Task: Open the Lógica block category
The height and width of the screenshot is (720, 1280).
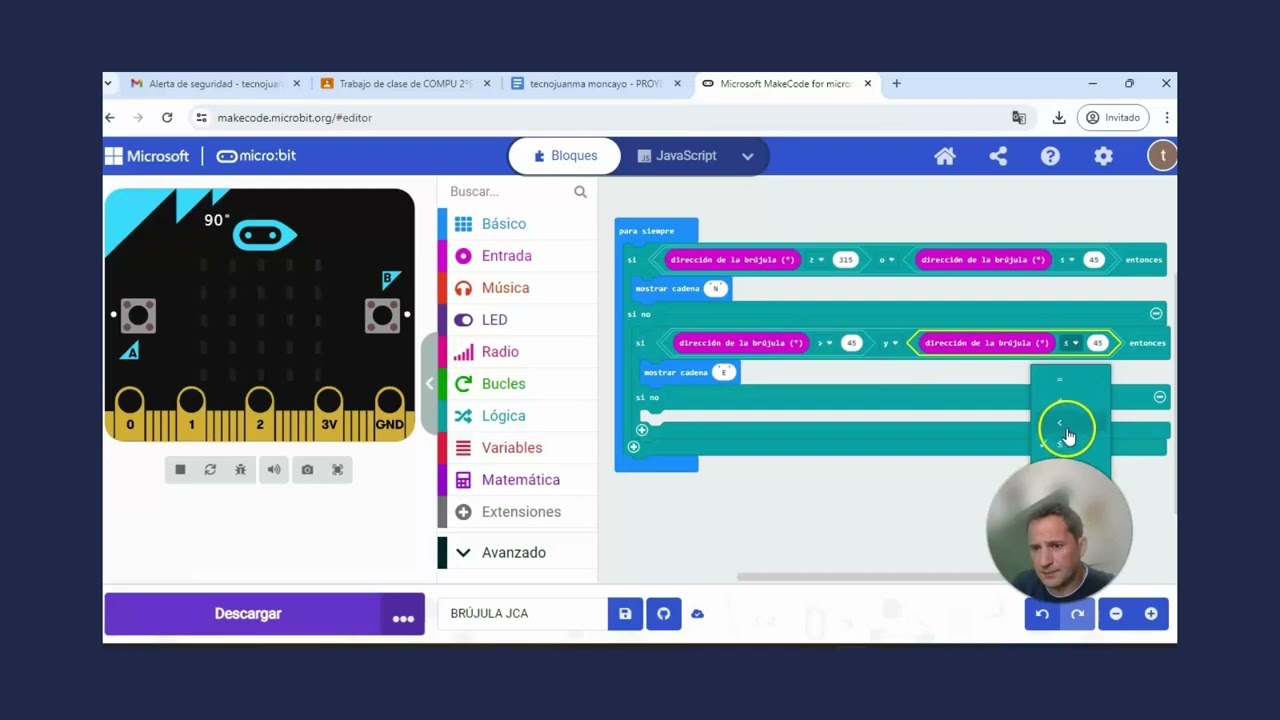Action: coord(517,416)
